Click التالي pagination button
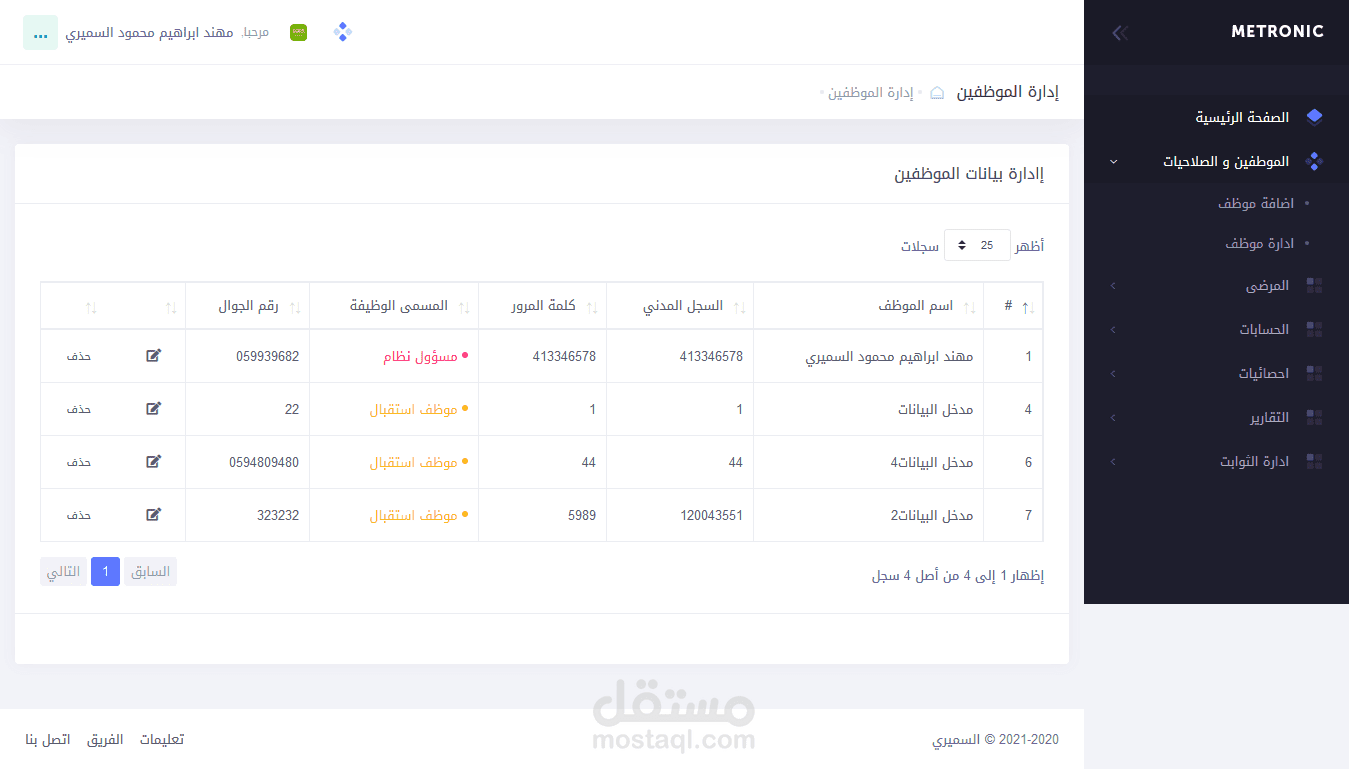Screen dimensions: 1349x769 click(64, 572)
